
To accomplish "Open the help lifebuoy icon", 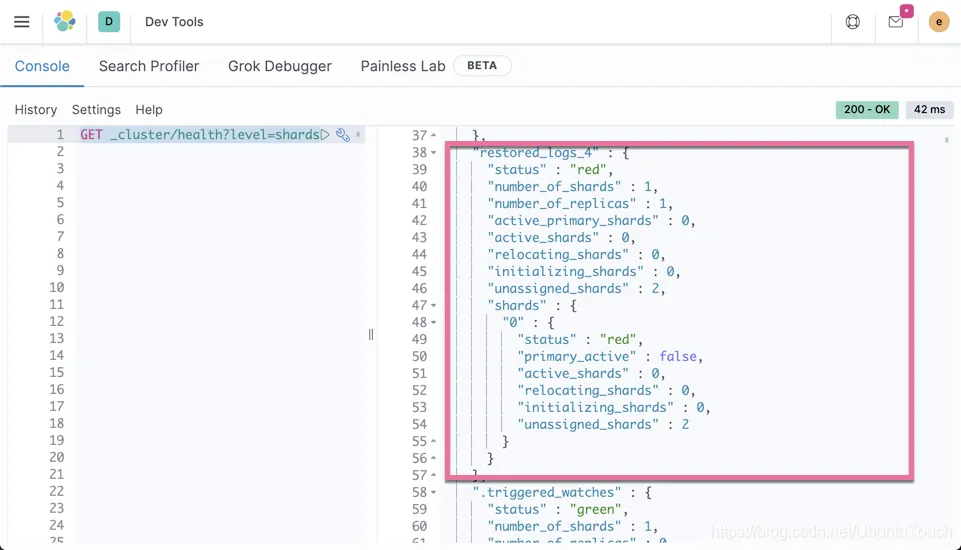I will click(x=853, y=22).
